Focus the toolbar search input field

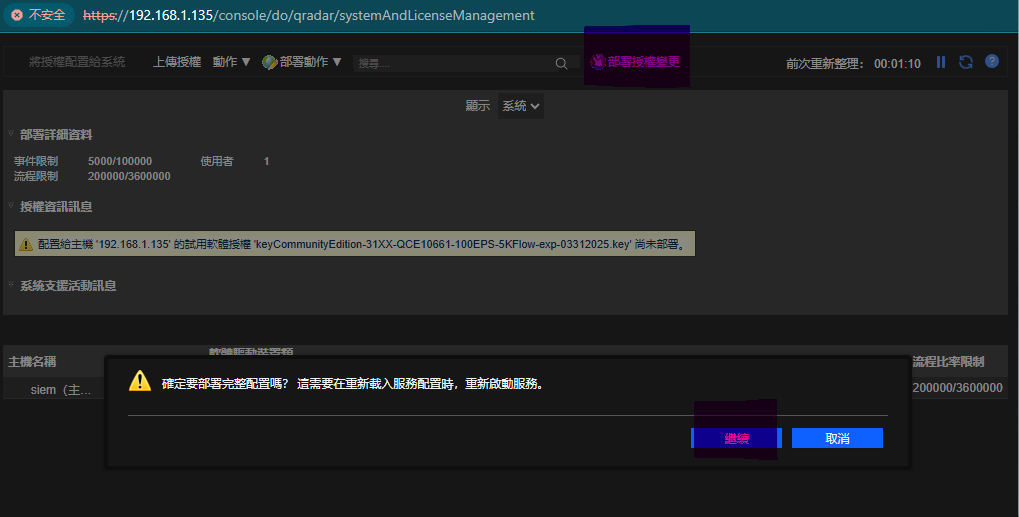pyautogui.click(x=454, y=63)
